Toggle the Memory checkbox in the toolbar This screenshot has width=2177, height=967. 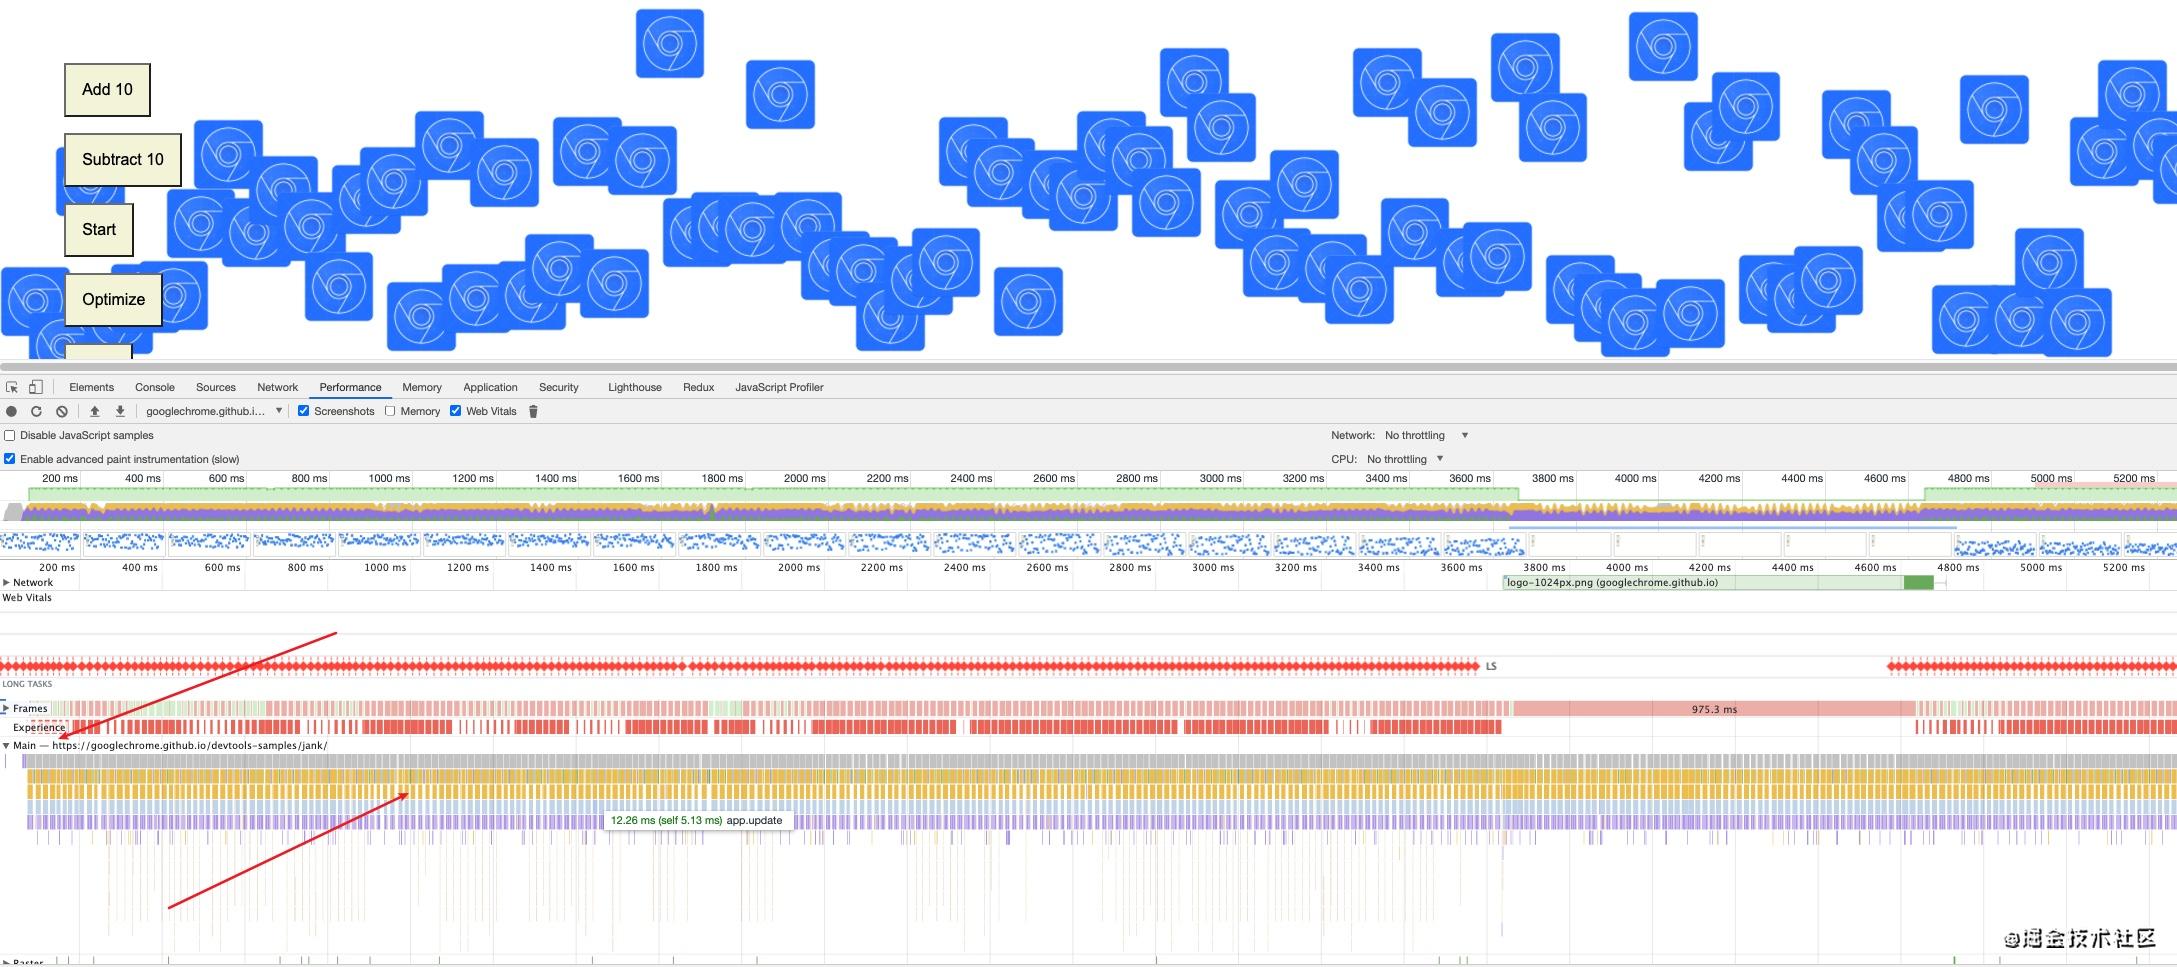(390, 411)
